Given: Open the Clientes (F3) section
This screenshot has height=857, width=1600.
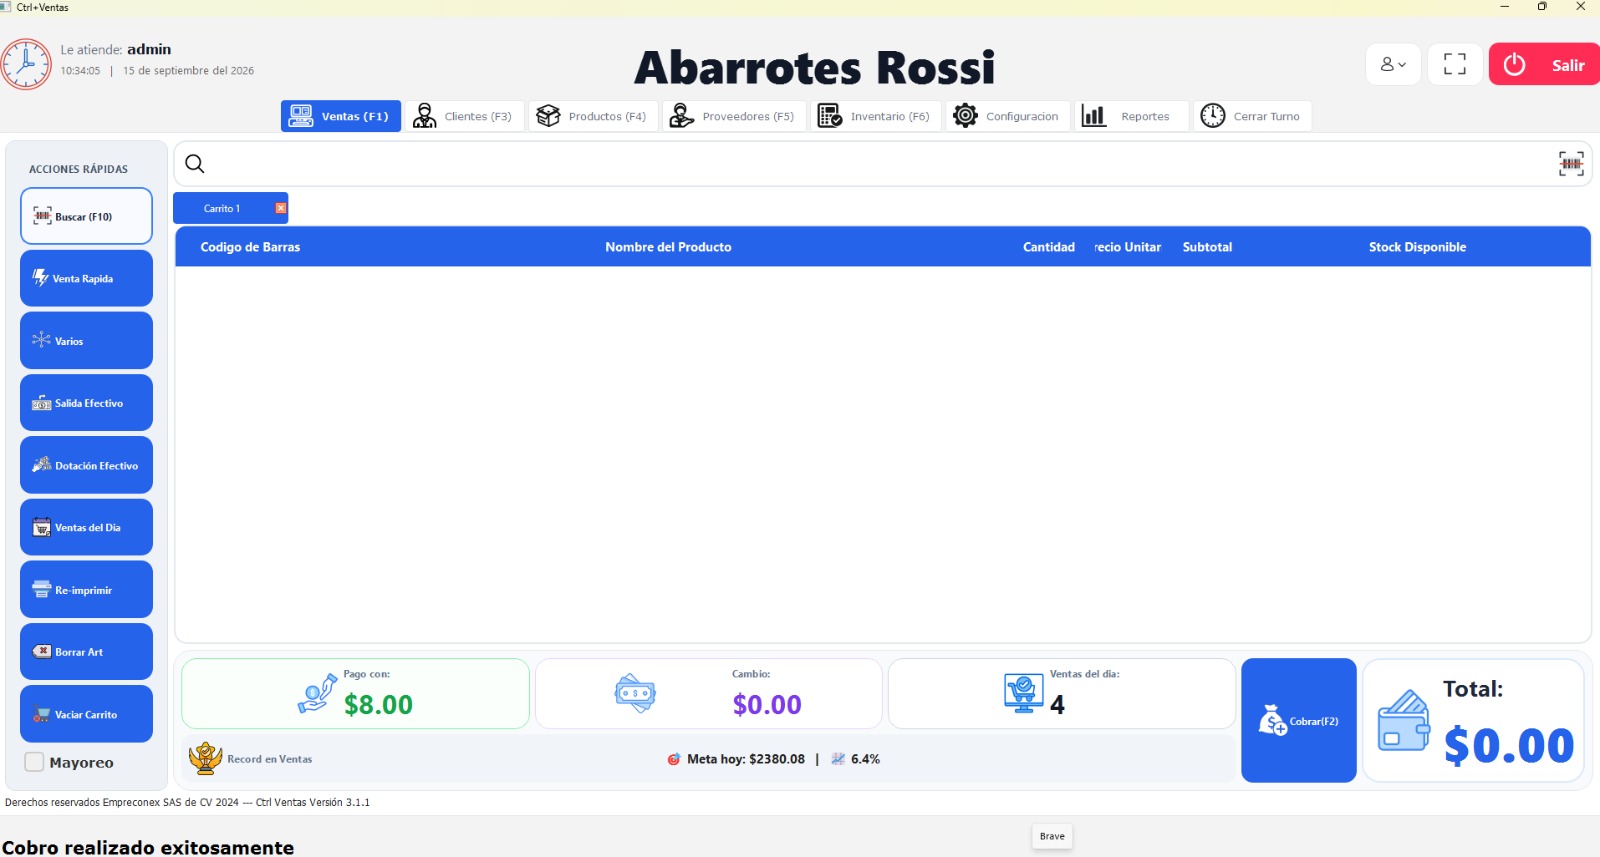Looking at the screenshot, I should click(464, 116).
